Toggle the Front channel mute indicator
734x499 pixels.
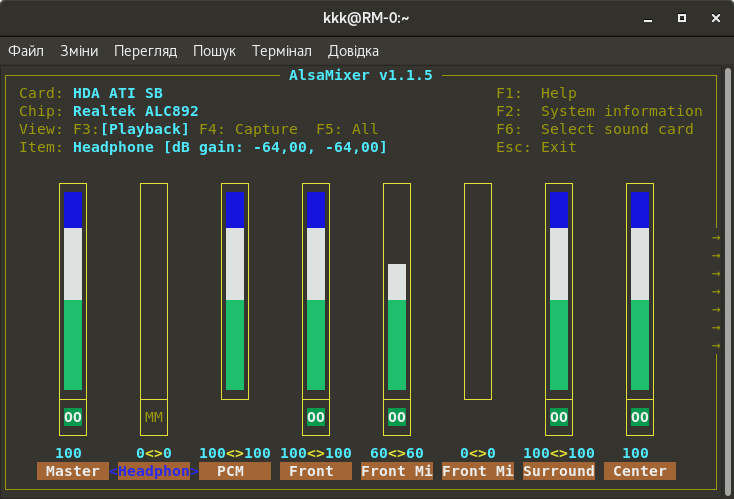coord(316,417)
